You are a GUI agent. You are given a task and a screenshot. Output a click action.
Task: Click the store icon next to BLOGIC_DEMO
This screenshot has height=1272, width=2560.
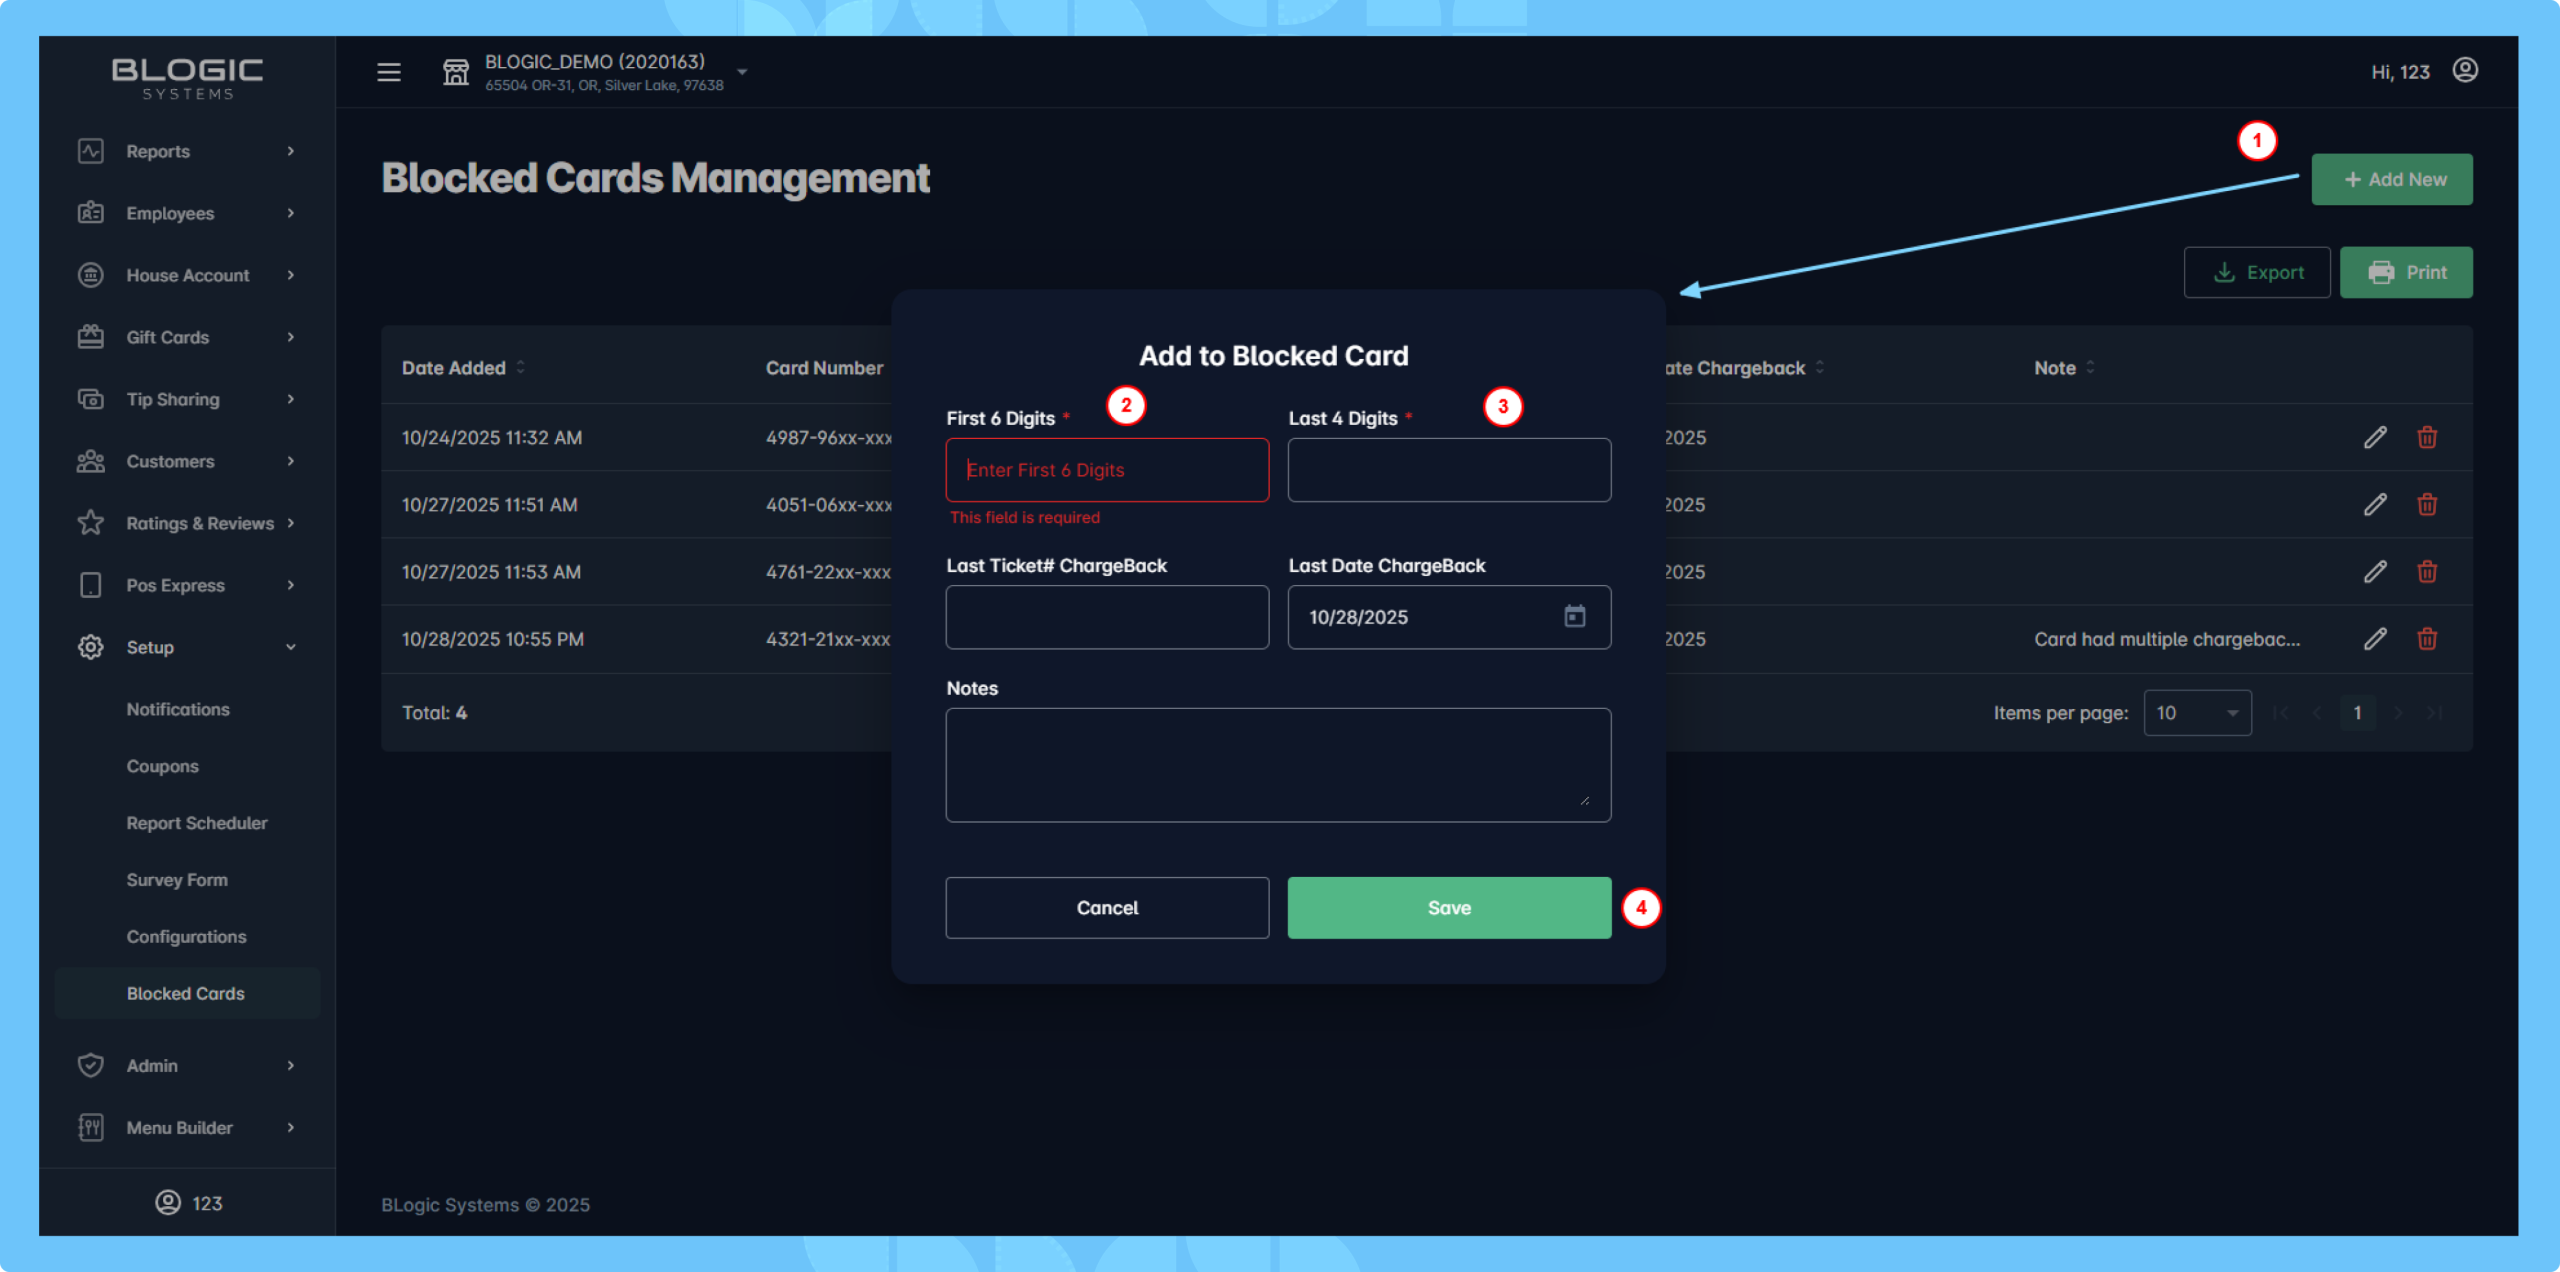[x=456, y=72]
